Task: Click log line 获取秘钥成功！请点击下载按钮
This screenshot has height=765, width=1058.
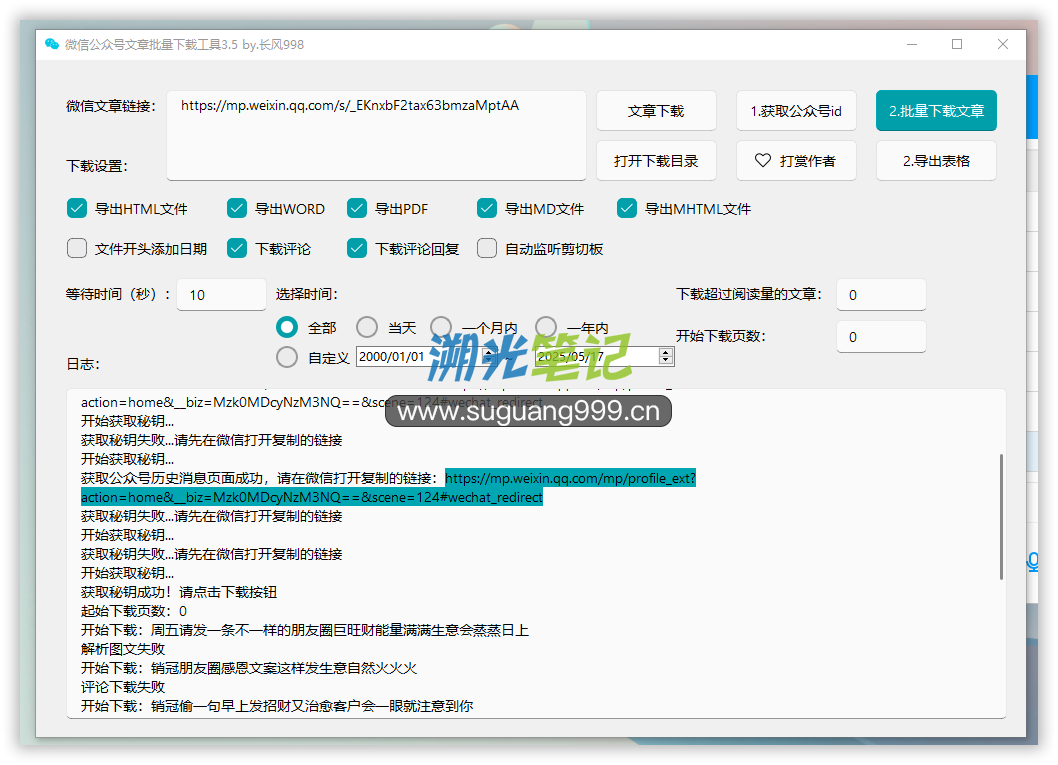Action: coord(179,592)
